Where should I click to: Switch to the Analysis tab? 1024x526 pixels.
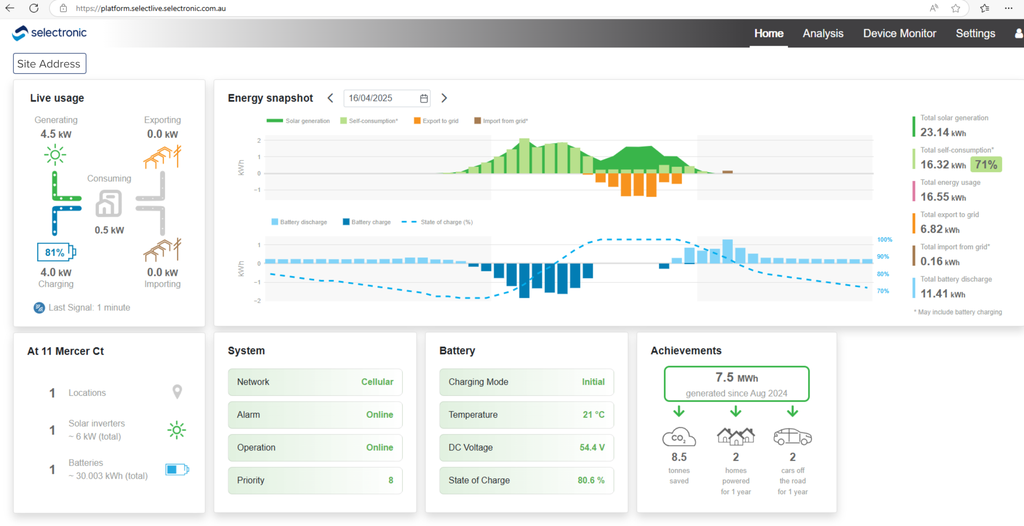pyautogui.click(x=823, y=33)
